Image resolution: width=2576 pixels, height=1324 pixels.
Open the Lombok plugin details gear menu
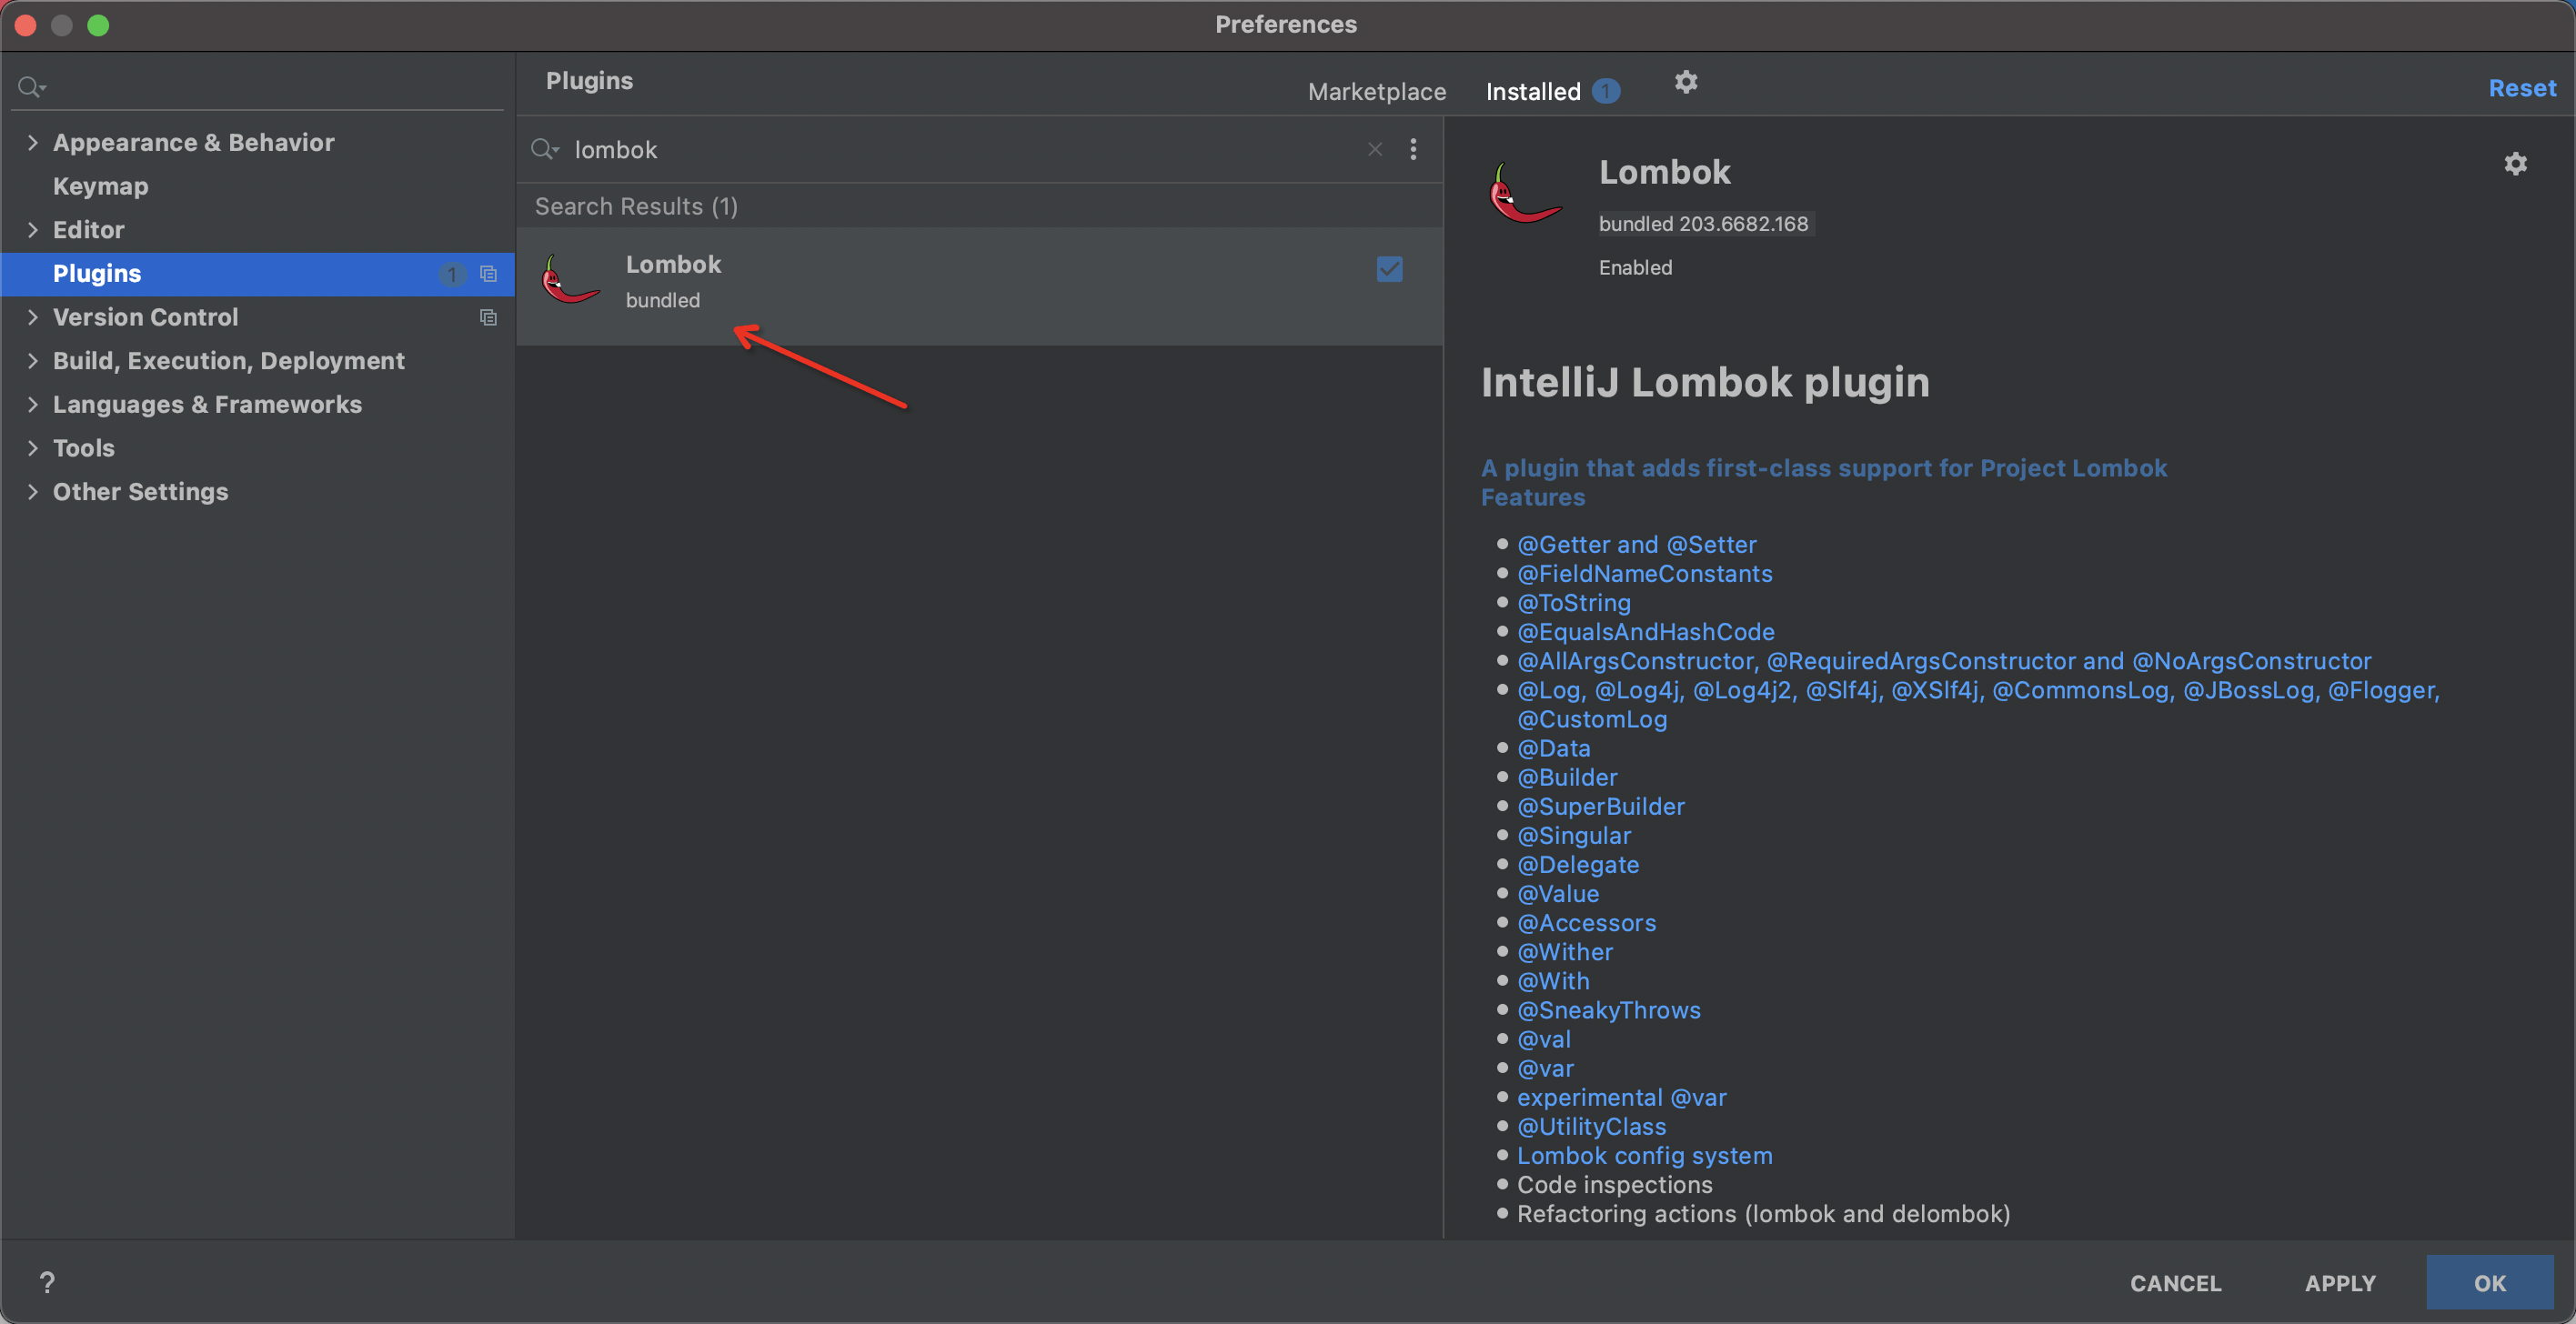coord(2515,164)
